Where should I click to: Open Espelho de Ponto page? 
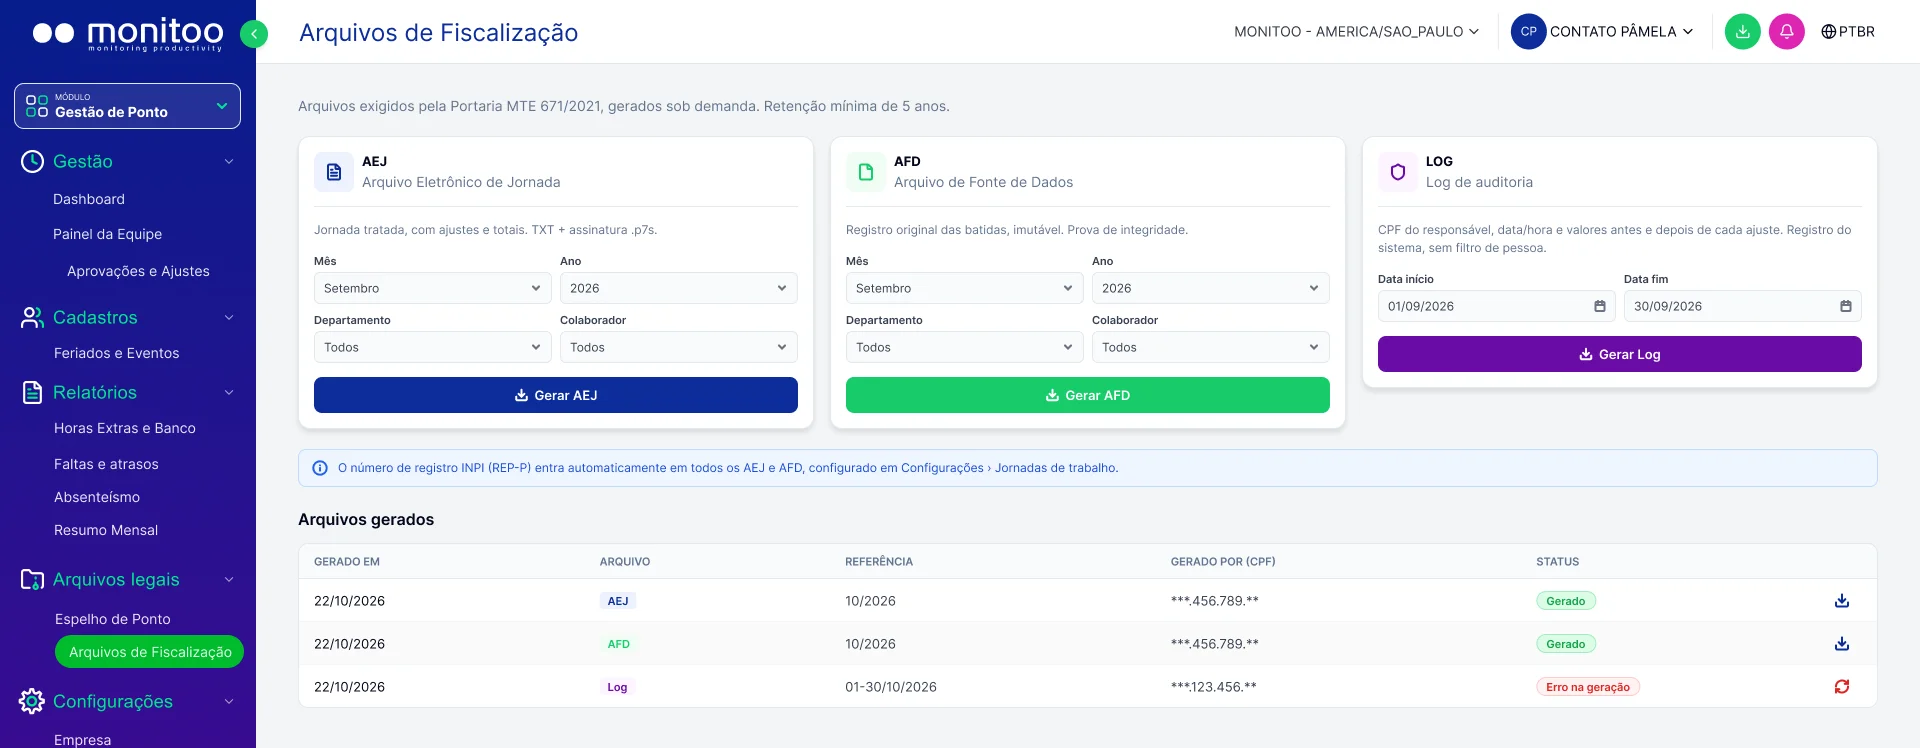(x=113, y=619)
